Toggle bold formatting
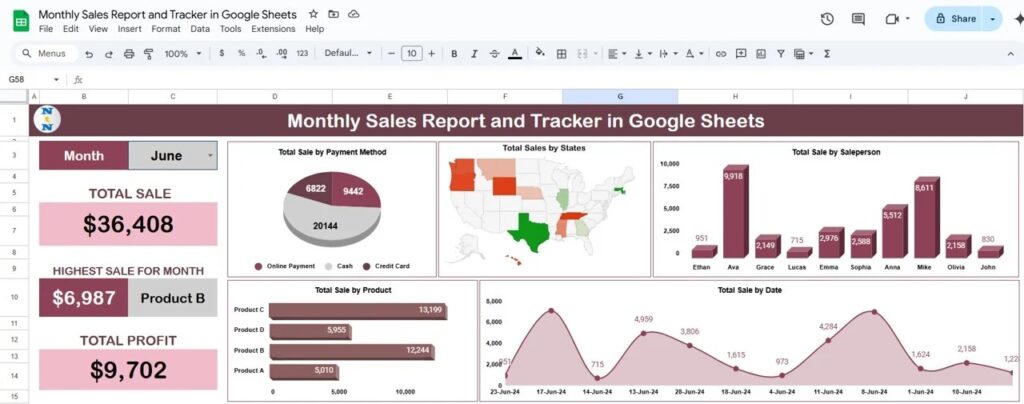The image size is (1024, 404). 454,54
